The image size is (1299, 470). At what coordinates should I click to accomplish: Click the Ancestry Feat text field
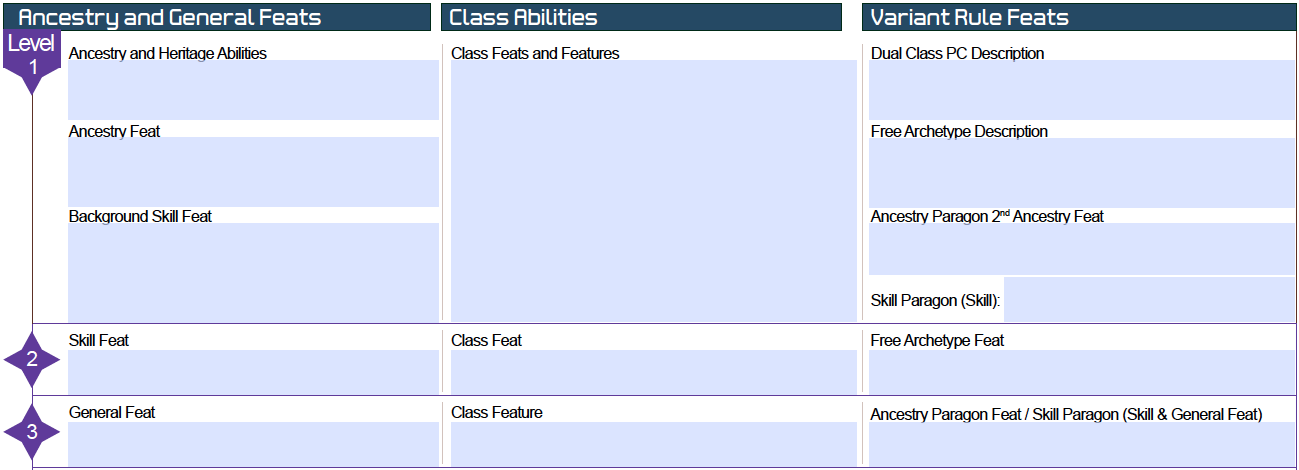pyautogui.click(x=253, y=172)
